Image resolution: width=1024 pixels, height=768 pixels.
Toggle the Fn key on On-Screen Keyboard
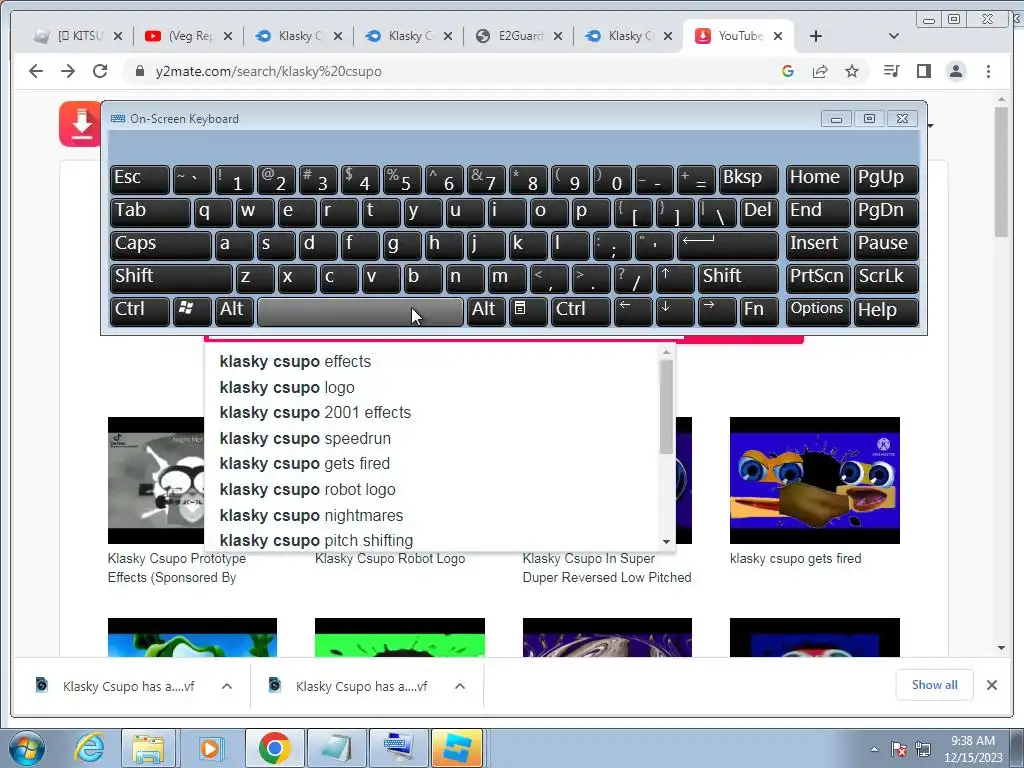[x=758, y=310]
